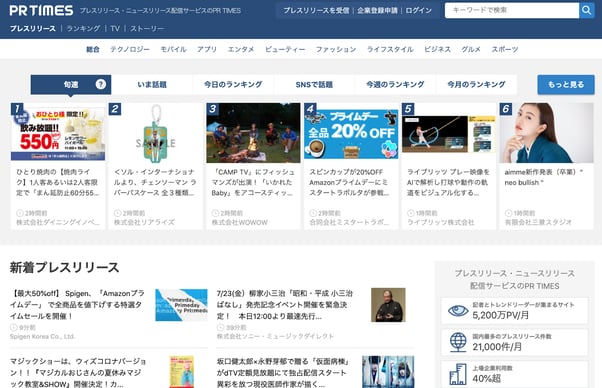The height and width of the screenshot is (388, 602).
Task: Open ソル・インターナショナル pass case article title
Action: click(155, 182)
